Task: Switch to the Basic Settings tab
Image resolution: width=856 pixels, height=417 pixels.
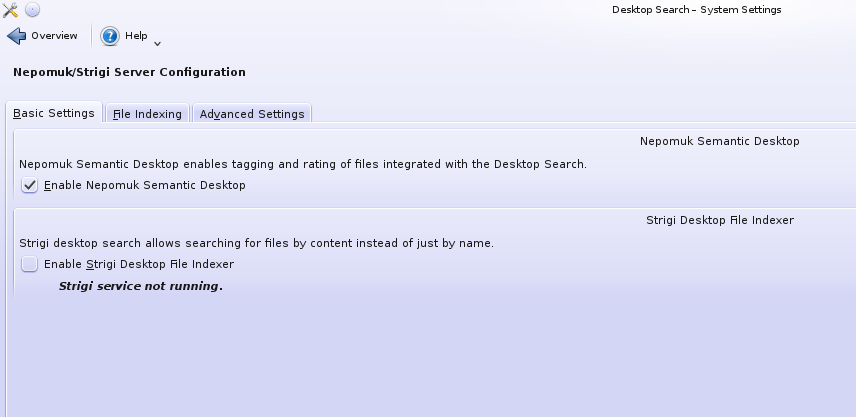Action: click(53, 113)
